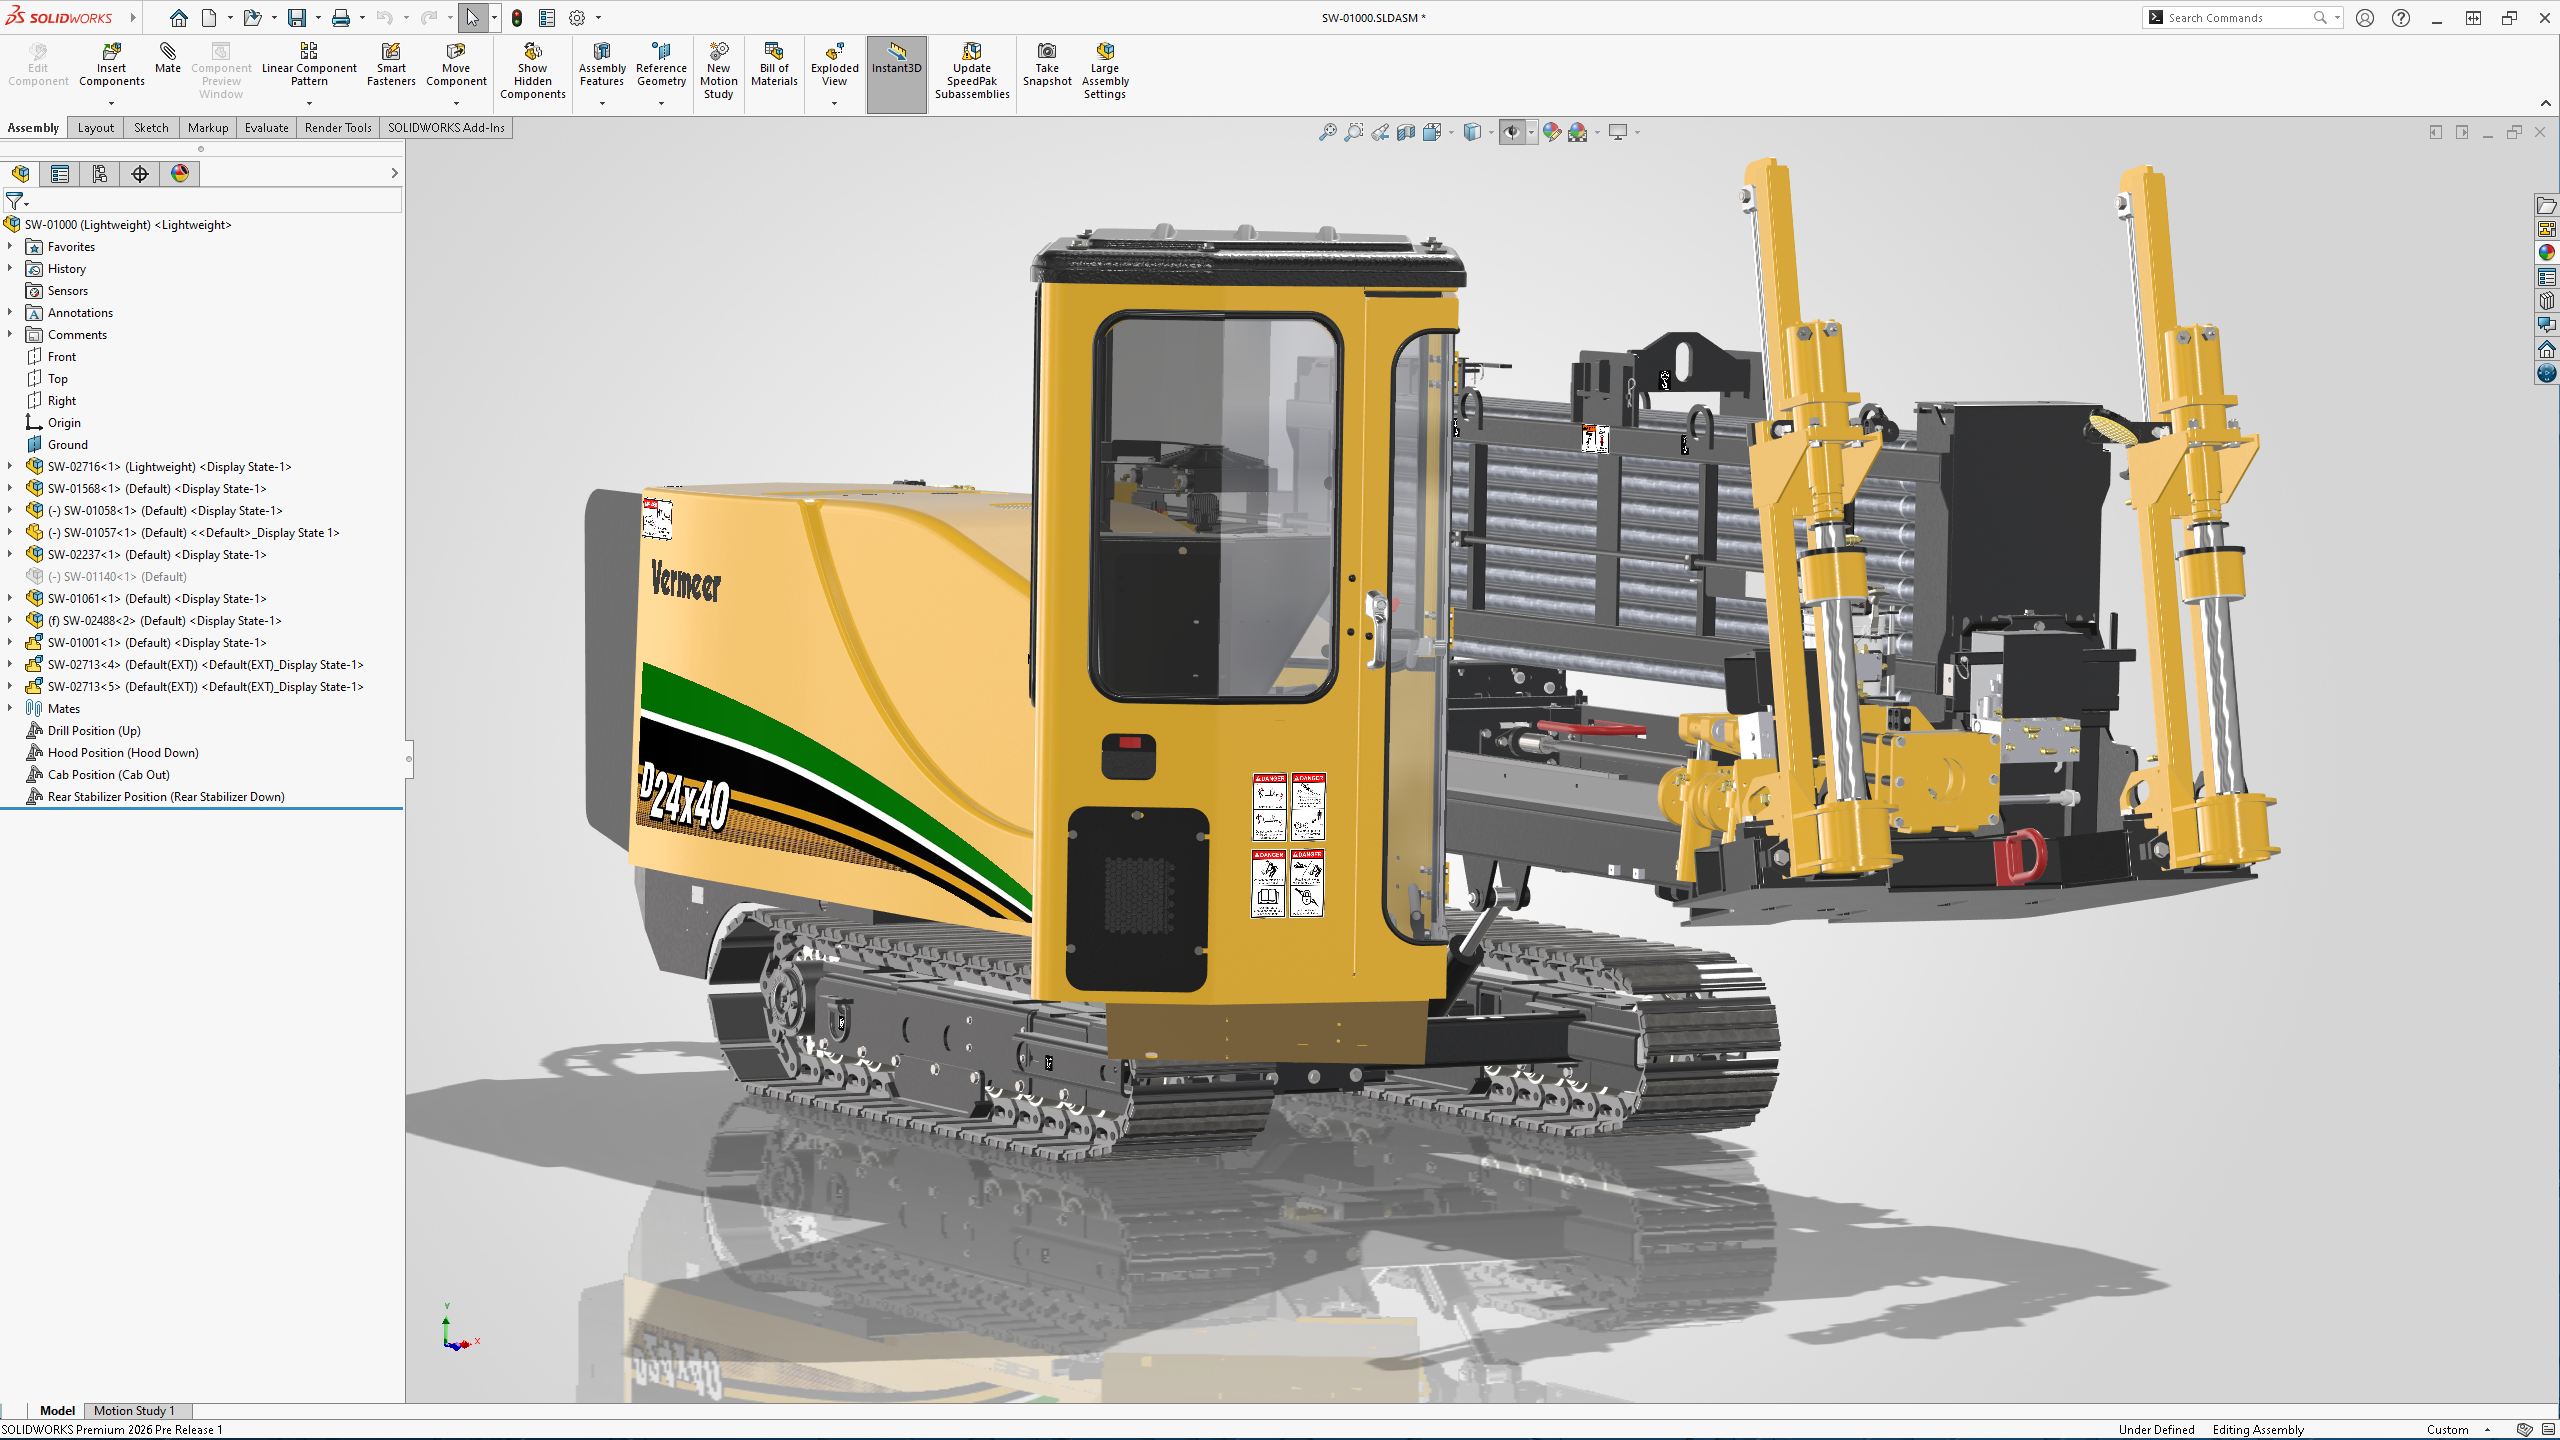
Task: Toggle Show Hidden Components
Action: click(532, 52)
